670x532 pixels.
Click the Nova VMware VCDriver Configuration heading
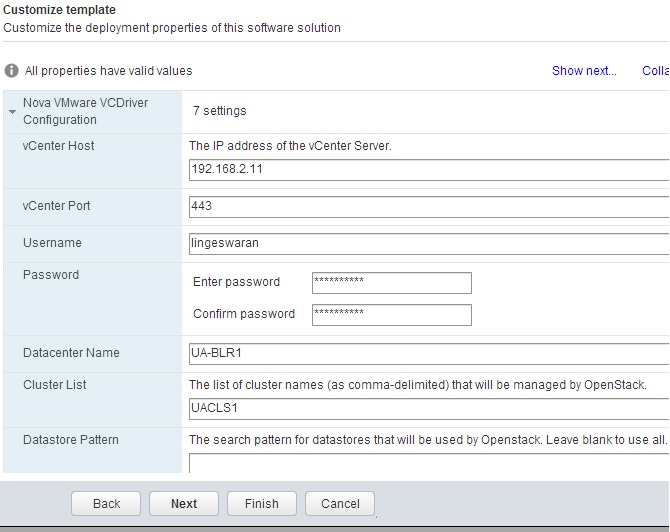[x=85, y=111]
